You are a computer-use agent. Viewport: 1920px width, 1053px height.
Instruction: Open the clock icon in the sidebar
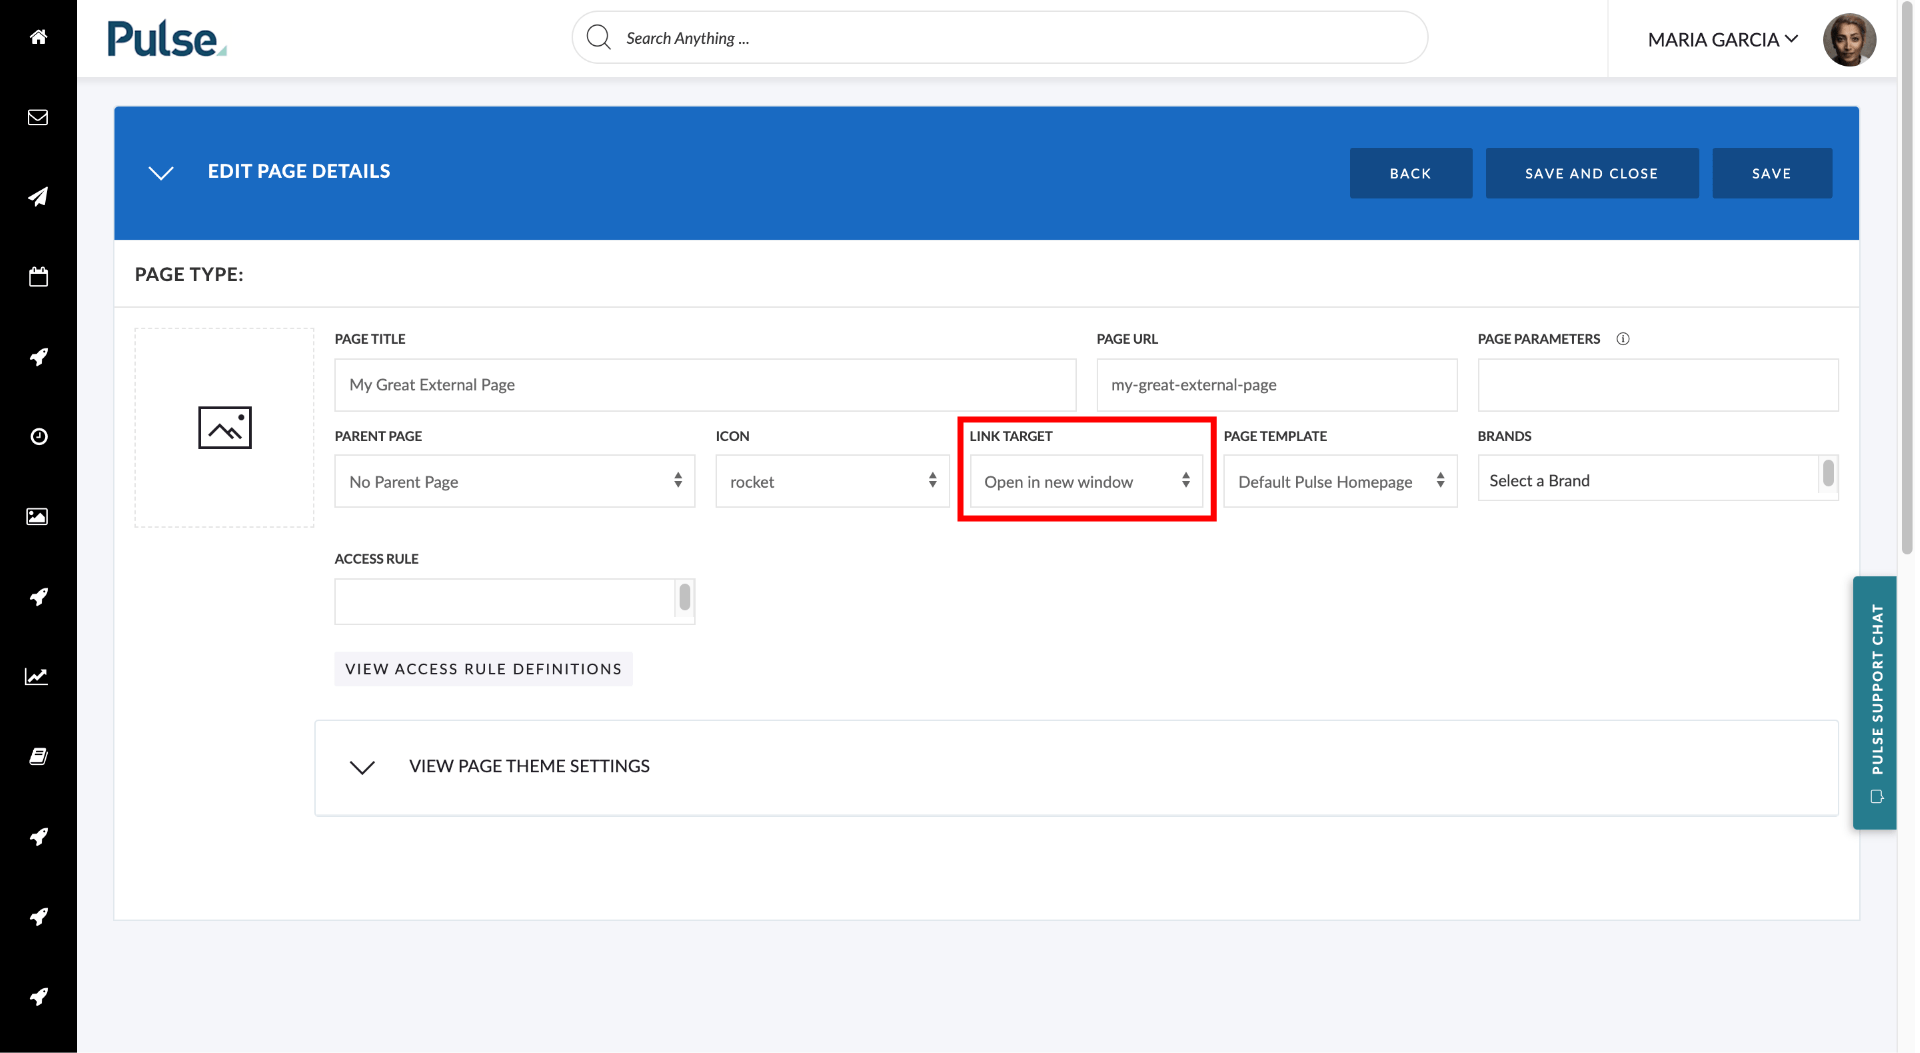click(38, 437)
